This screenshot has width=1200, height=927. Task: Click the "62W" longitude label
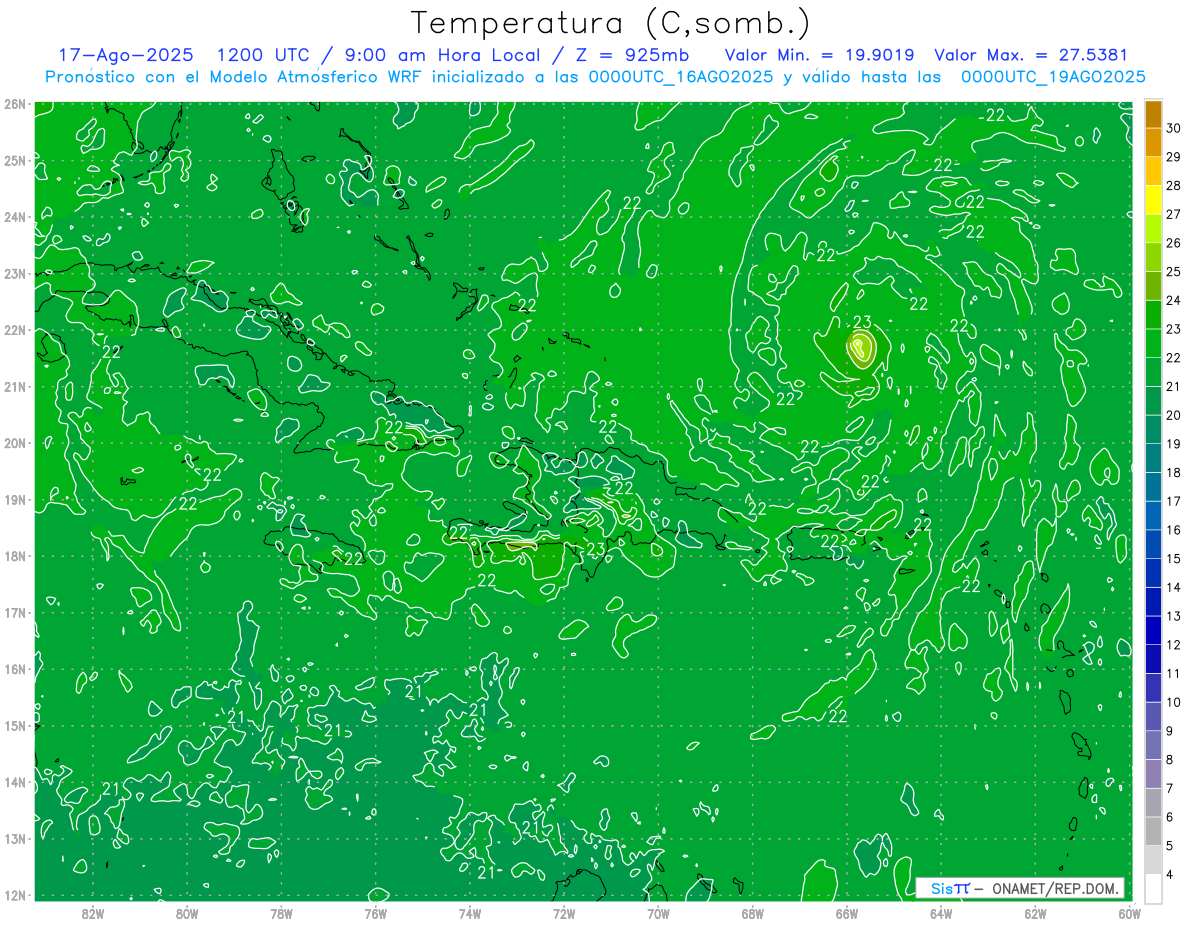pos(1035,913)
